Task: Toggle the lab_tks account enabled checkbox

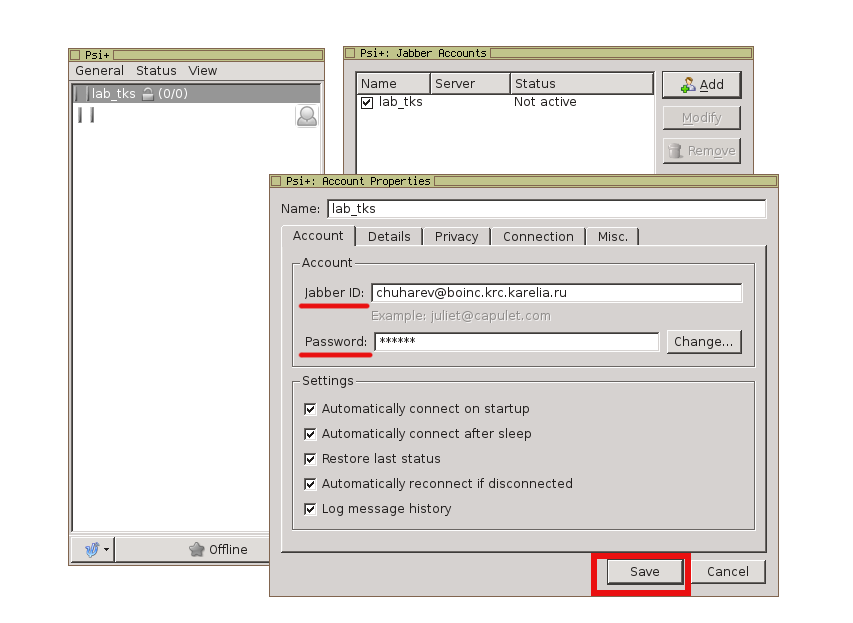Action: tap(367, 102)
